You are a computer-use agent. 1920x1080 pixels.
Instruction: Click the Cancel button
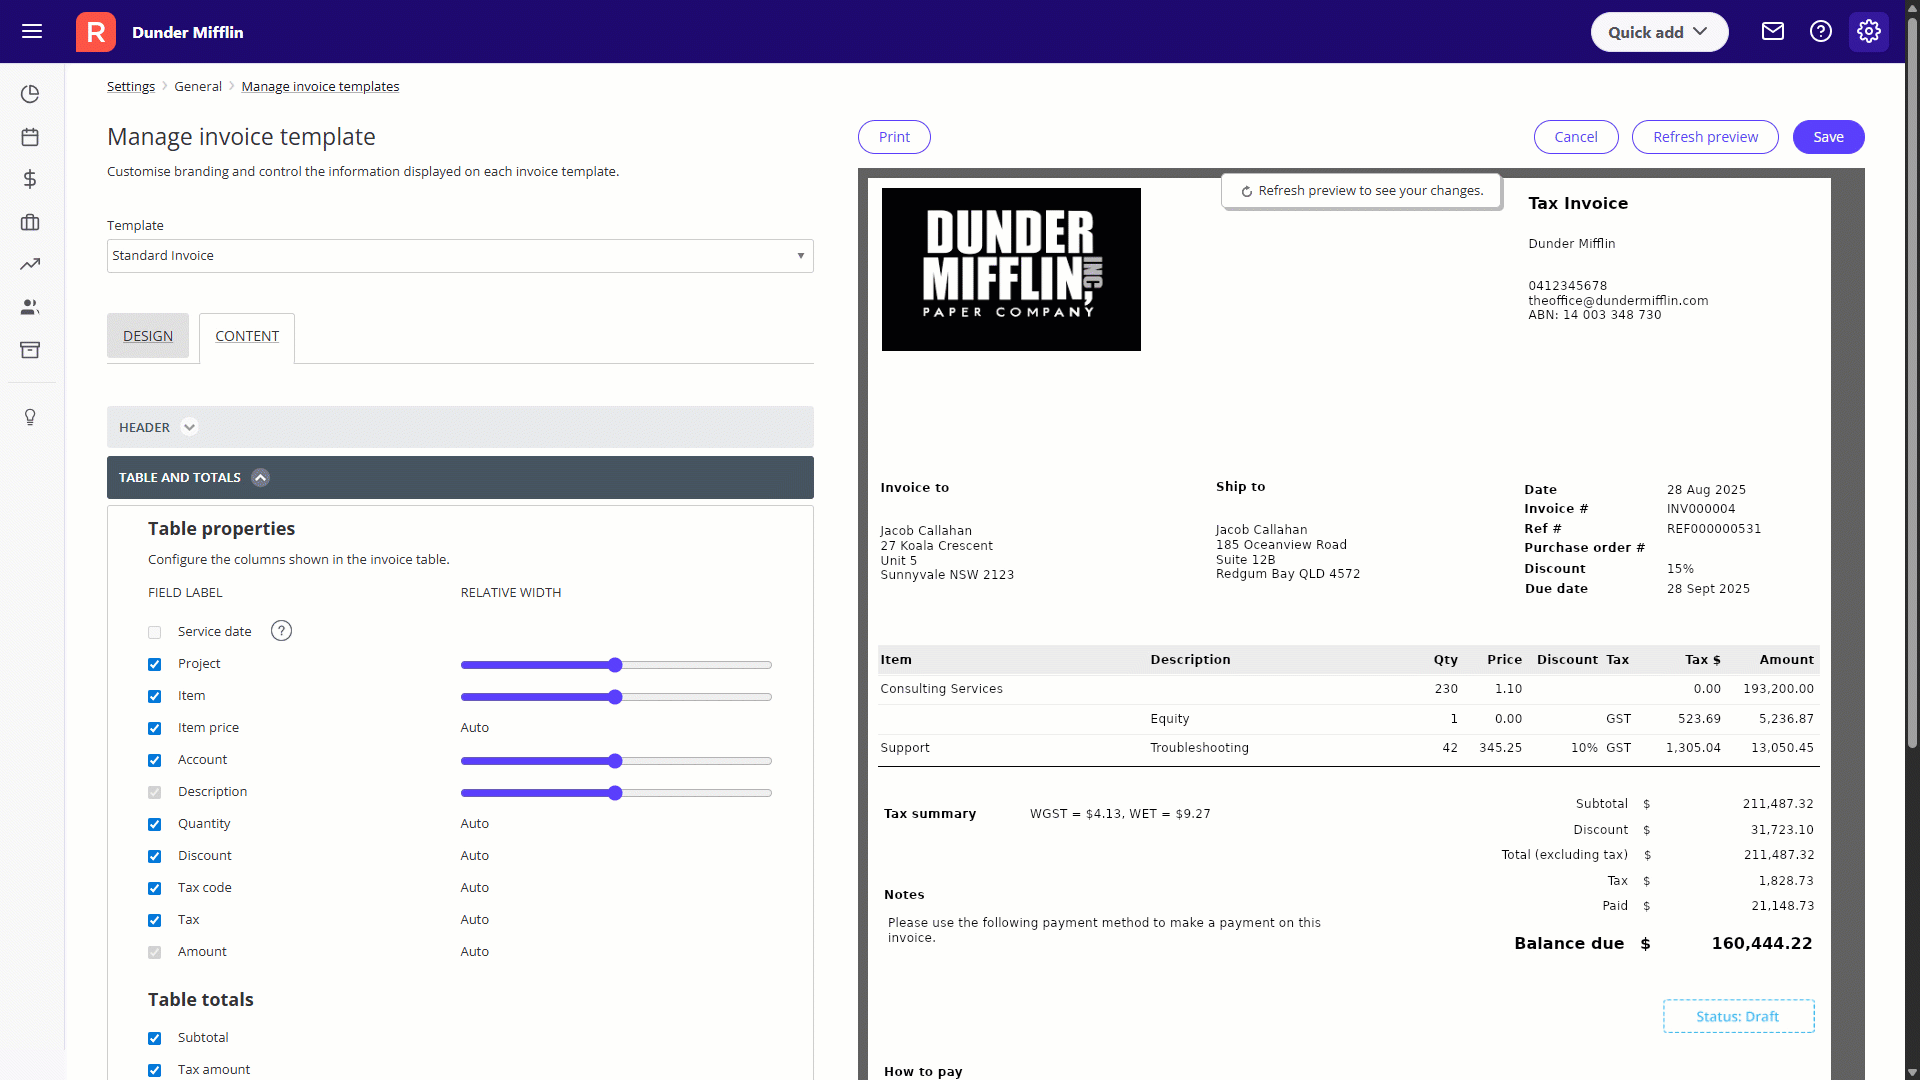1576,137
